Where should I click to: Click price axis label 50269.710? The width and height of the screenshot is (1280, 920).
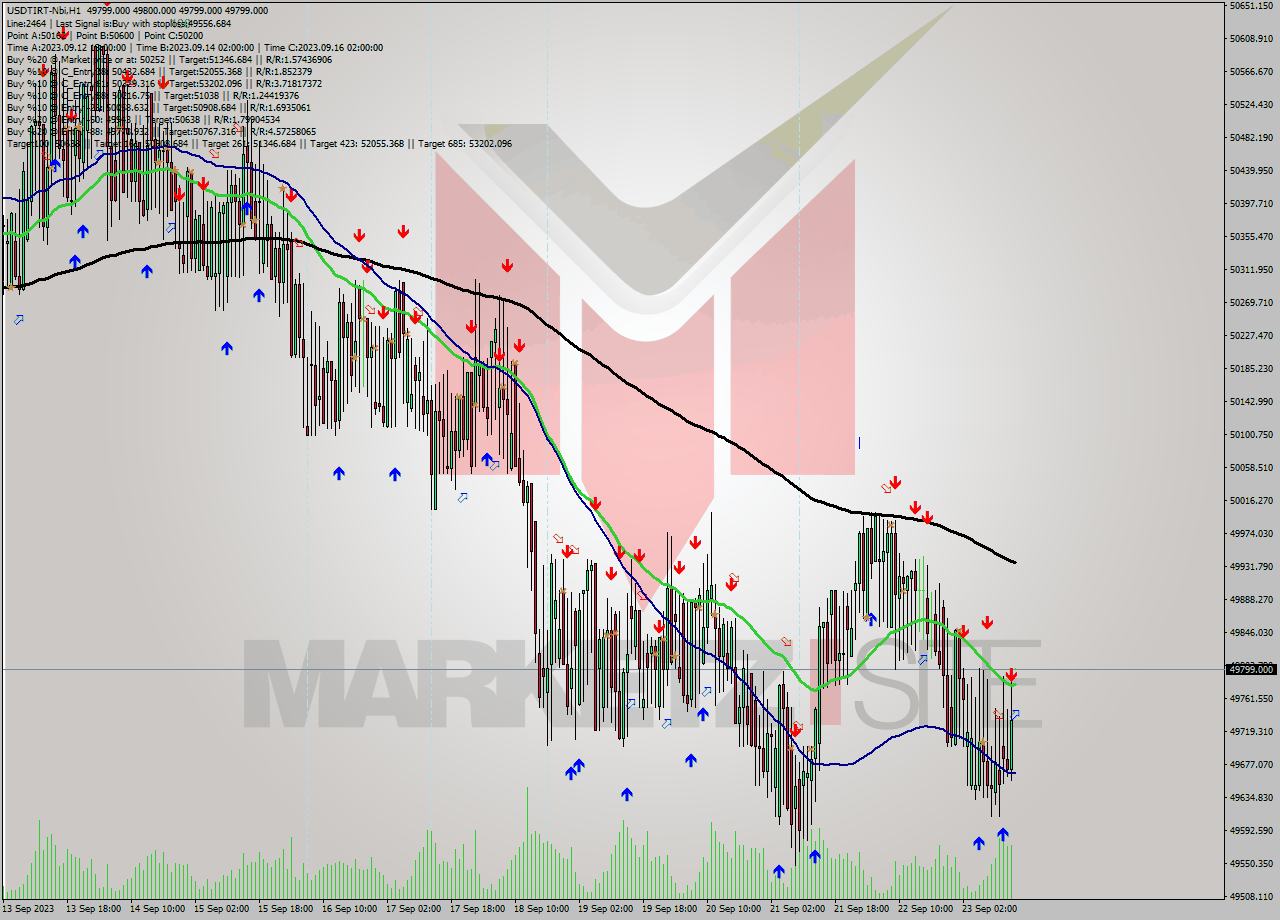(1252, 302)
